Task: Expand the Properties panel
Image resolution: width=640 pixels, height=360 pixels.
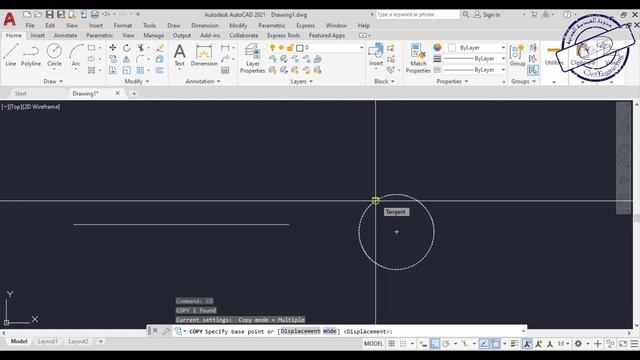Action: click(x=452, y=82)
